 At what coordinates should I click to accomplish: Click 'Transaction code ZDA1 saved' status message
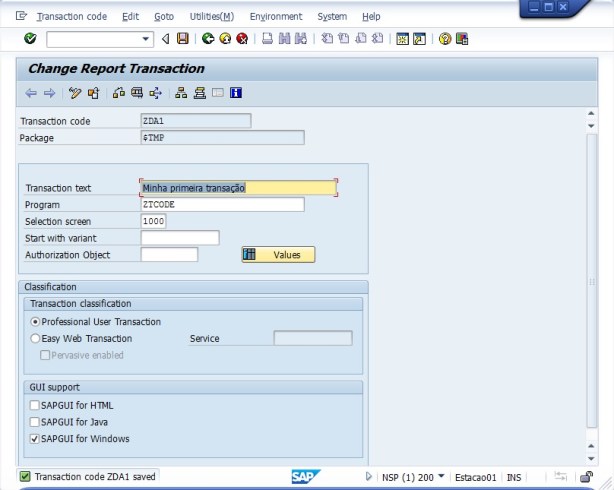95,477
